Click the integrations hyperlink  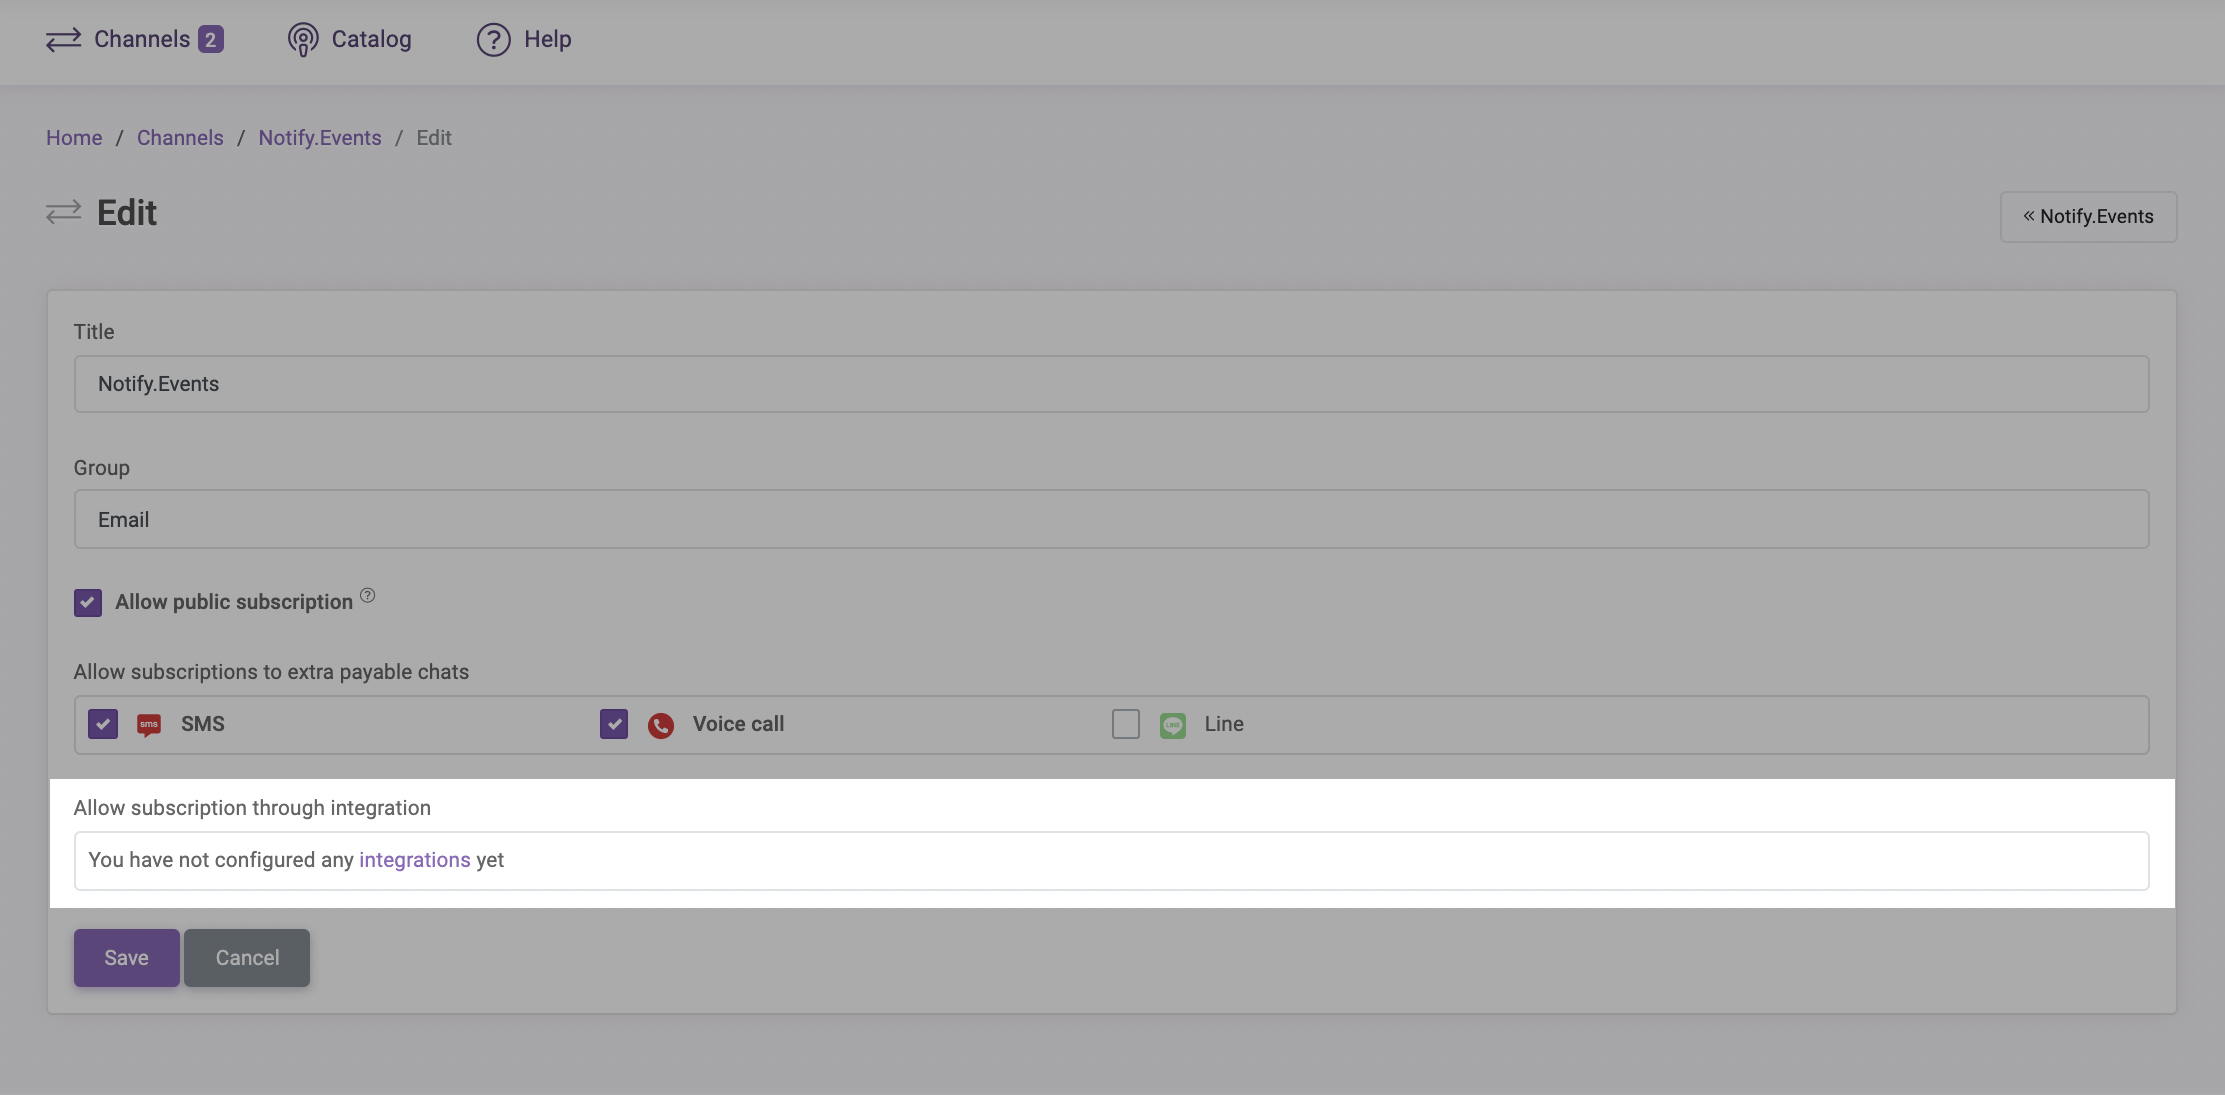(413, 860)
